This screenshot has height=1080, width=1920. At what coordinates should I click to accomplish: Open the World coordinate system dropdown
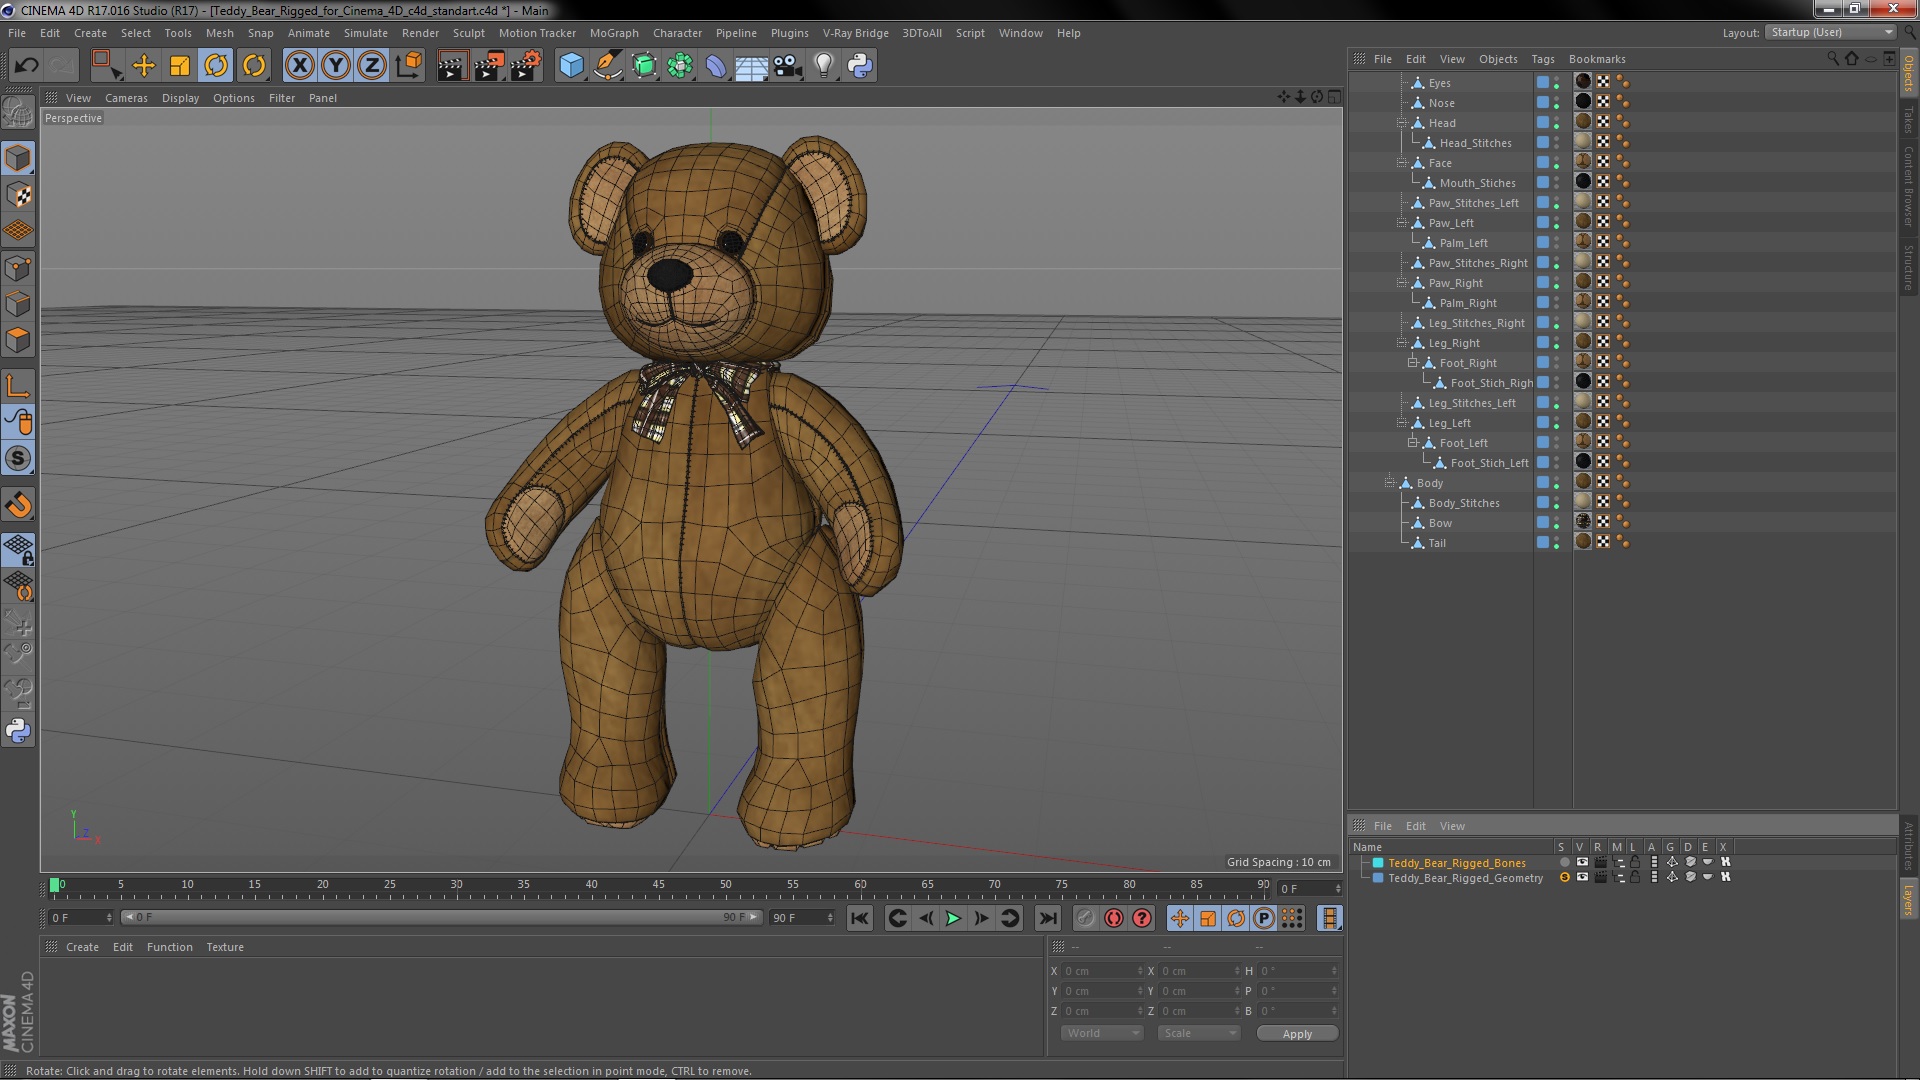1101,1033
